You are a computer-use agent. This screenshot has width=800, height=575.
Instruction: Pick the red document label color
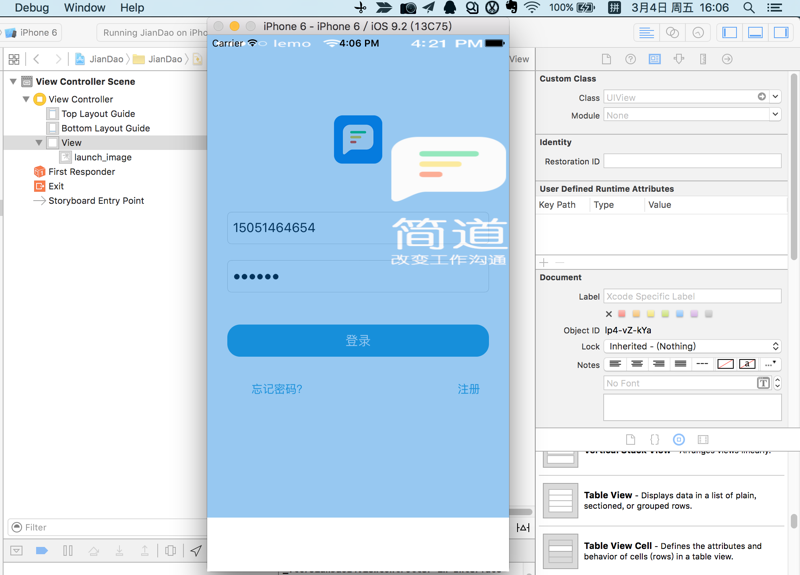point(622,314)
